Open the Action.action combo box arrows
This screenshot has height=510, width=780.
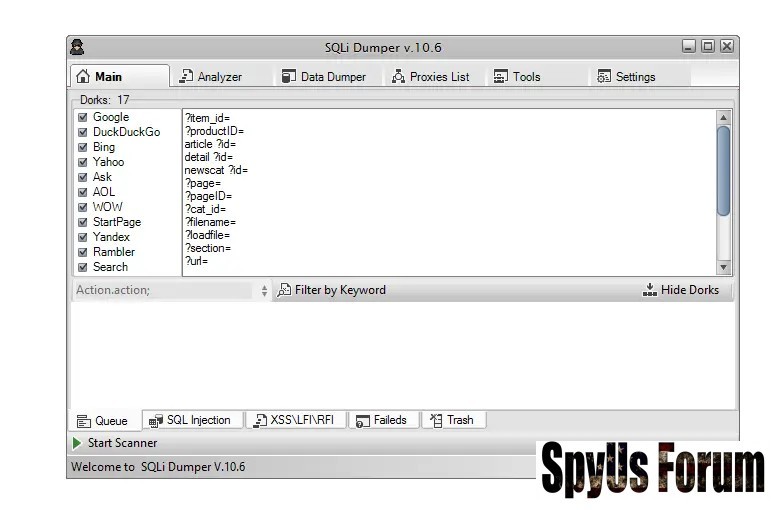pos(264,291)
